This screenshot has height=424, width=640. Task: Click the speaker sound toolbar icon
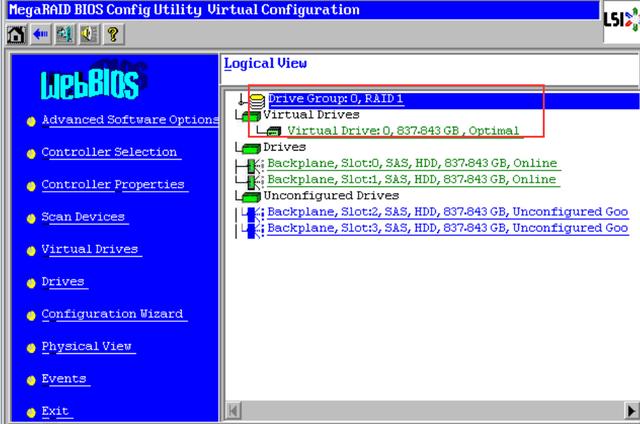(89, 34)
